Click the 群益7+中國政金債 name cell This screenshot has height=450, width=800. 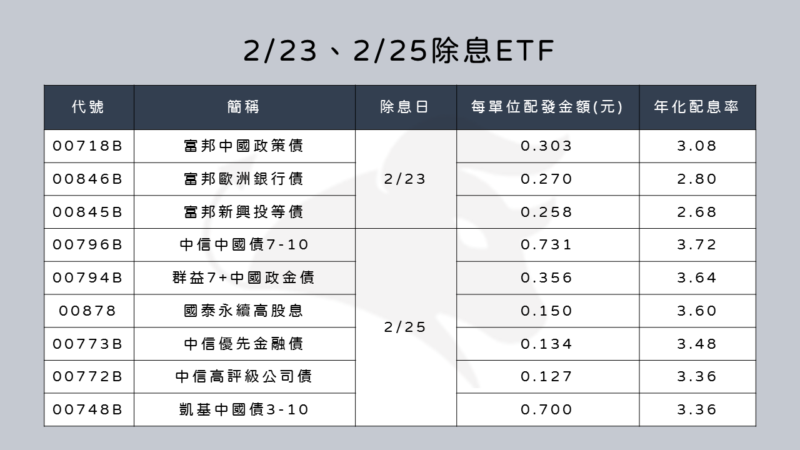tap(244, 278)
